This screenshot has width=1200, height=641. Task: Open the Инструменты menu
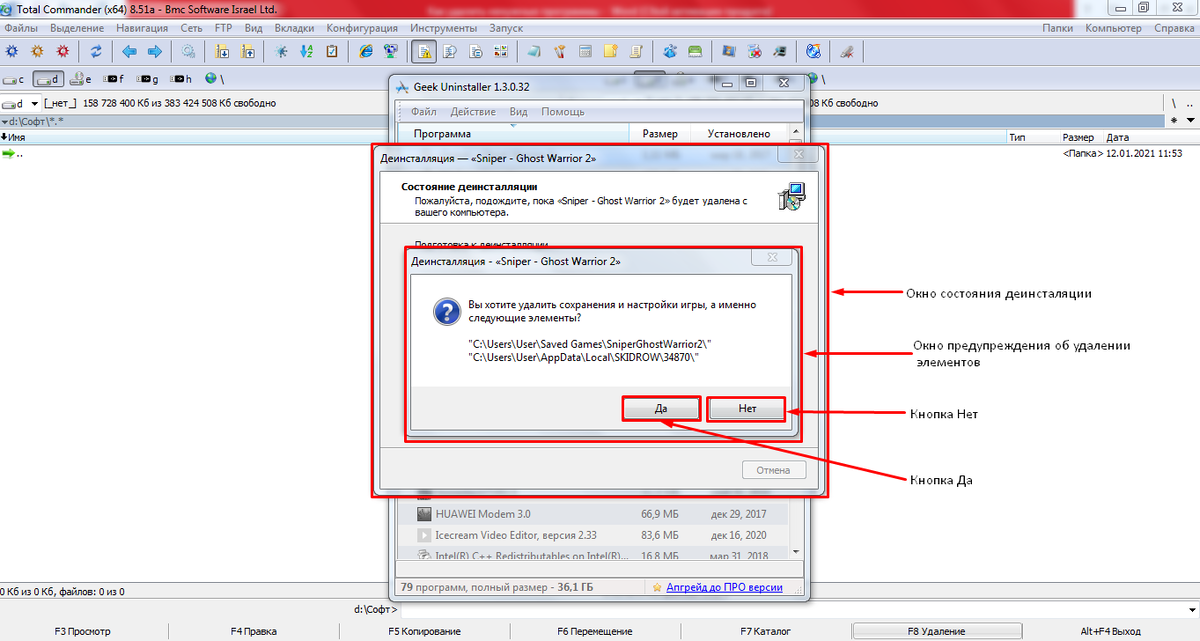pos(443,28)
